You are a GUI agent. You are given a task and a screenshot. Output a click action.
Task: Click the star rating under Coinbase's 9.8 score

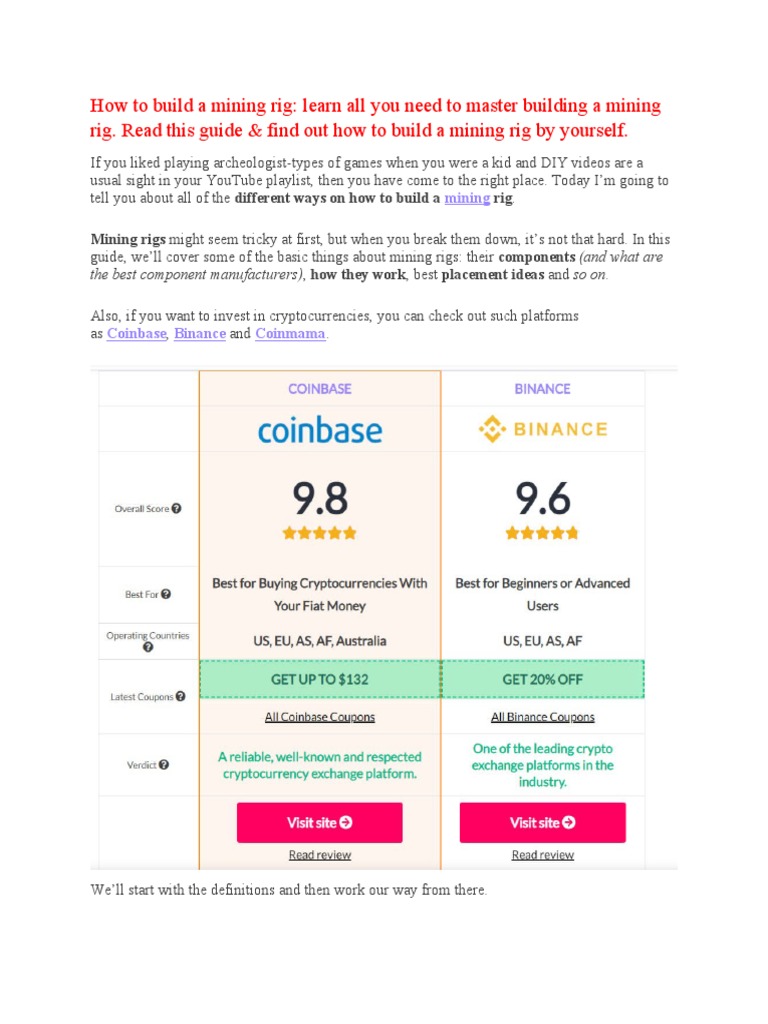320,533
